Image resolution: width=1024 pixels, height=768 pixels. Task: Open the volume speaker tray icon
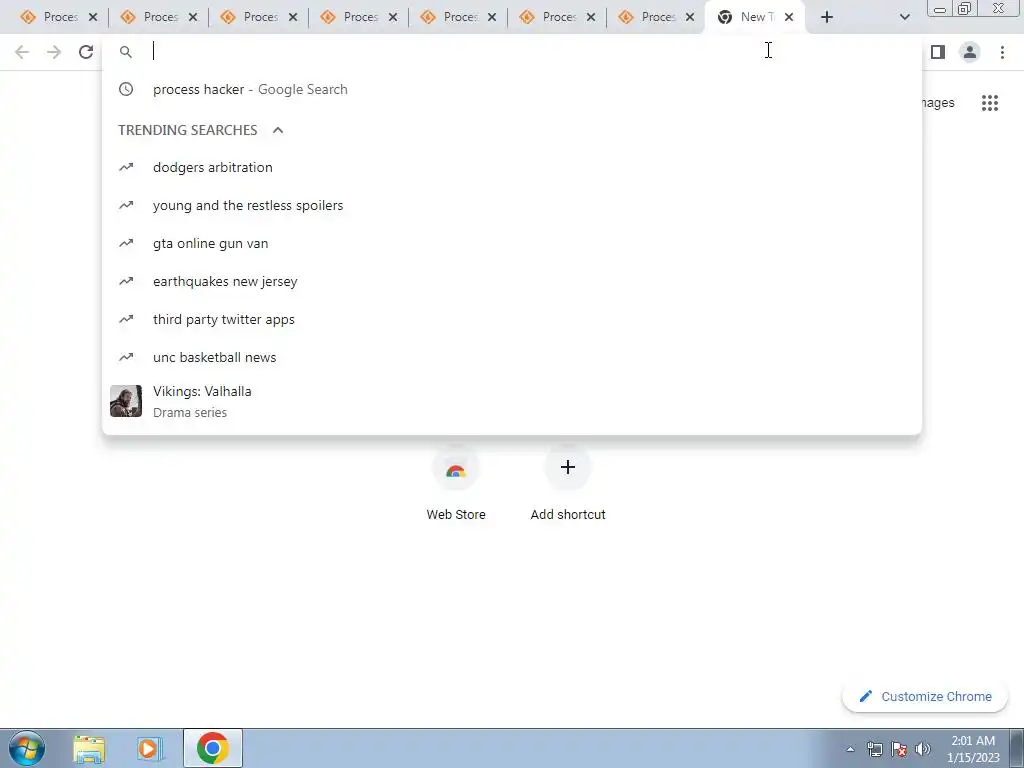click(923, 749)
